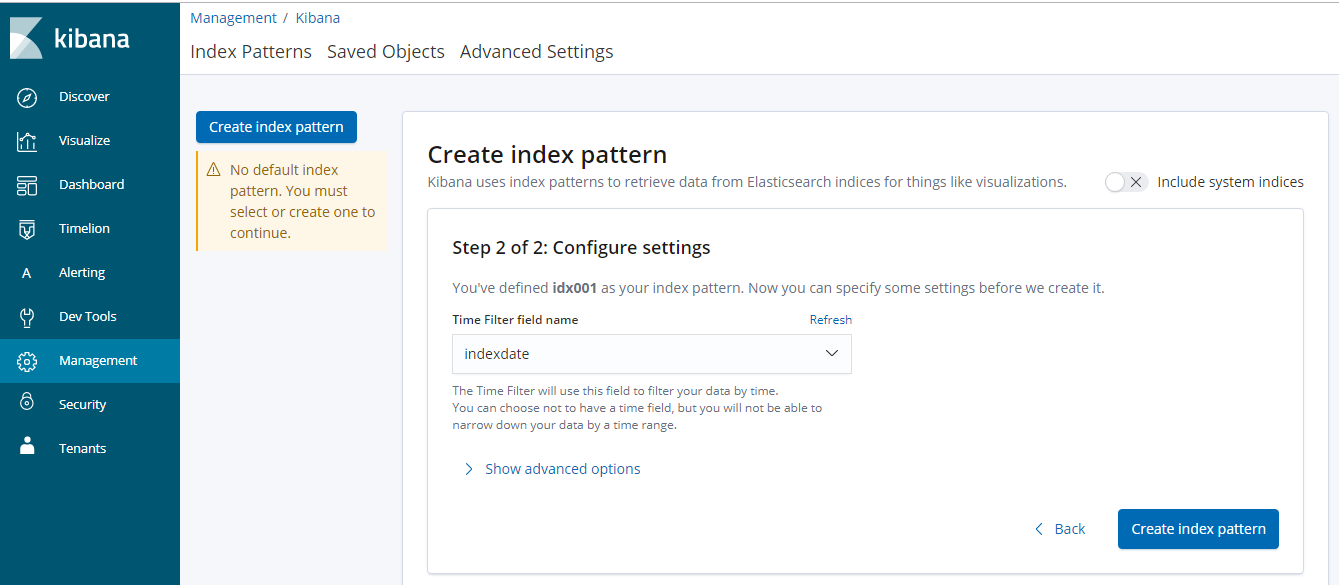Click the 'No default index pattern' warning text
1339x585 pixels.
pyautogui.click(x=303, y=201)
